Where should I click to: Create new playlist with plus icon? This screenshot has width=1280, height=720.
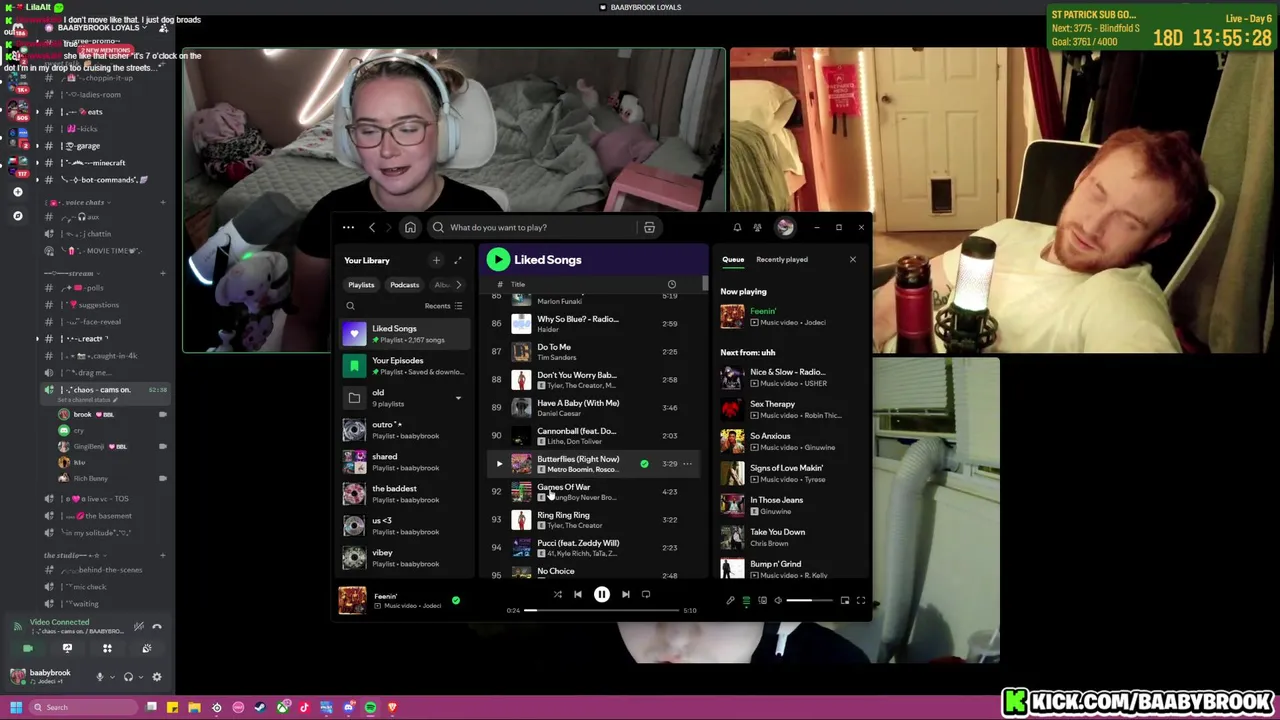coord(436,260)
